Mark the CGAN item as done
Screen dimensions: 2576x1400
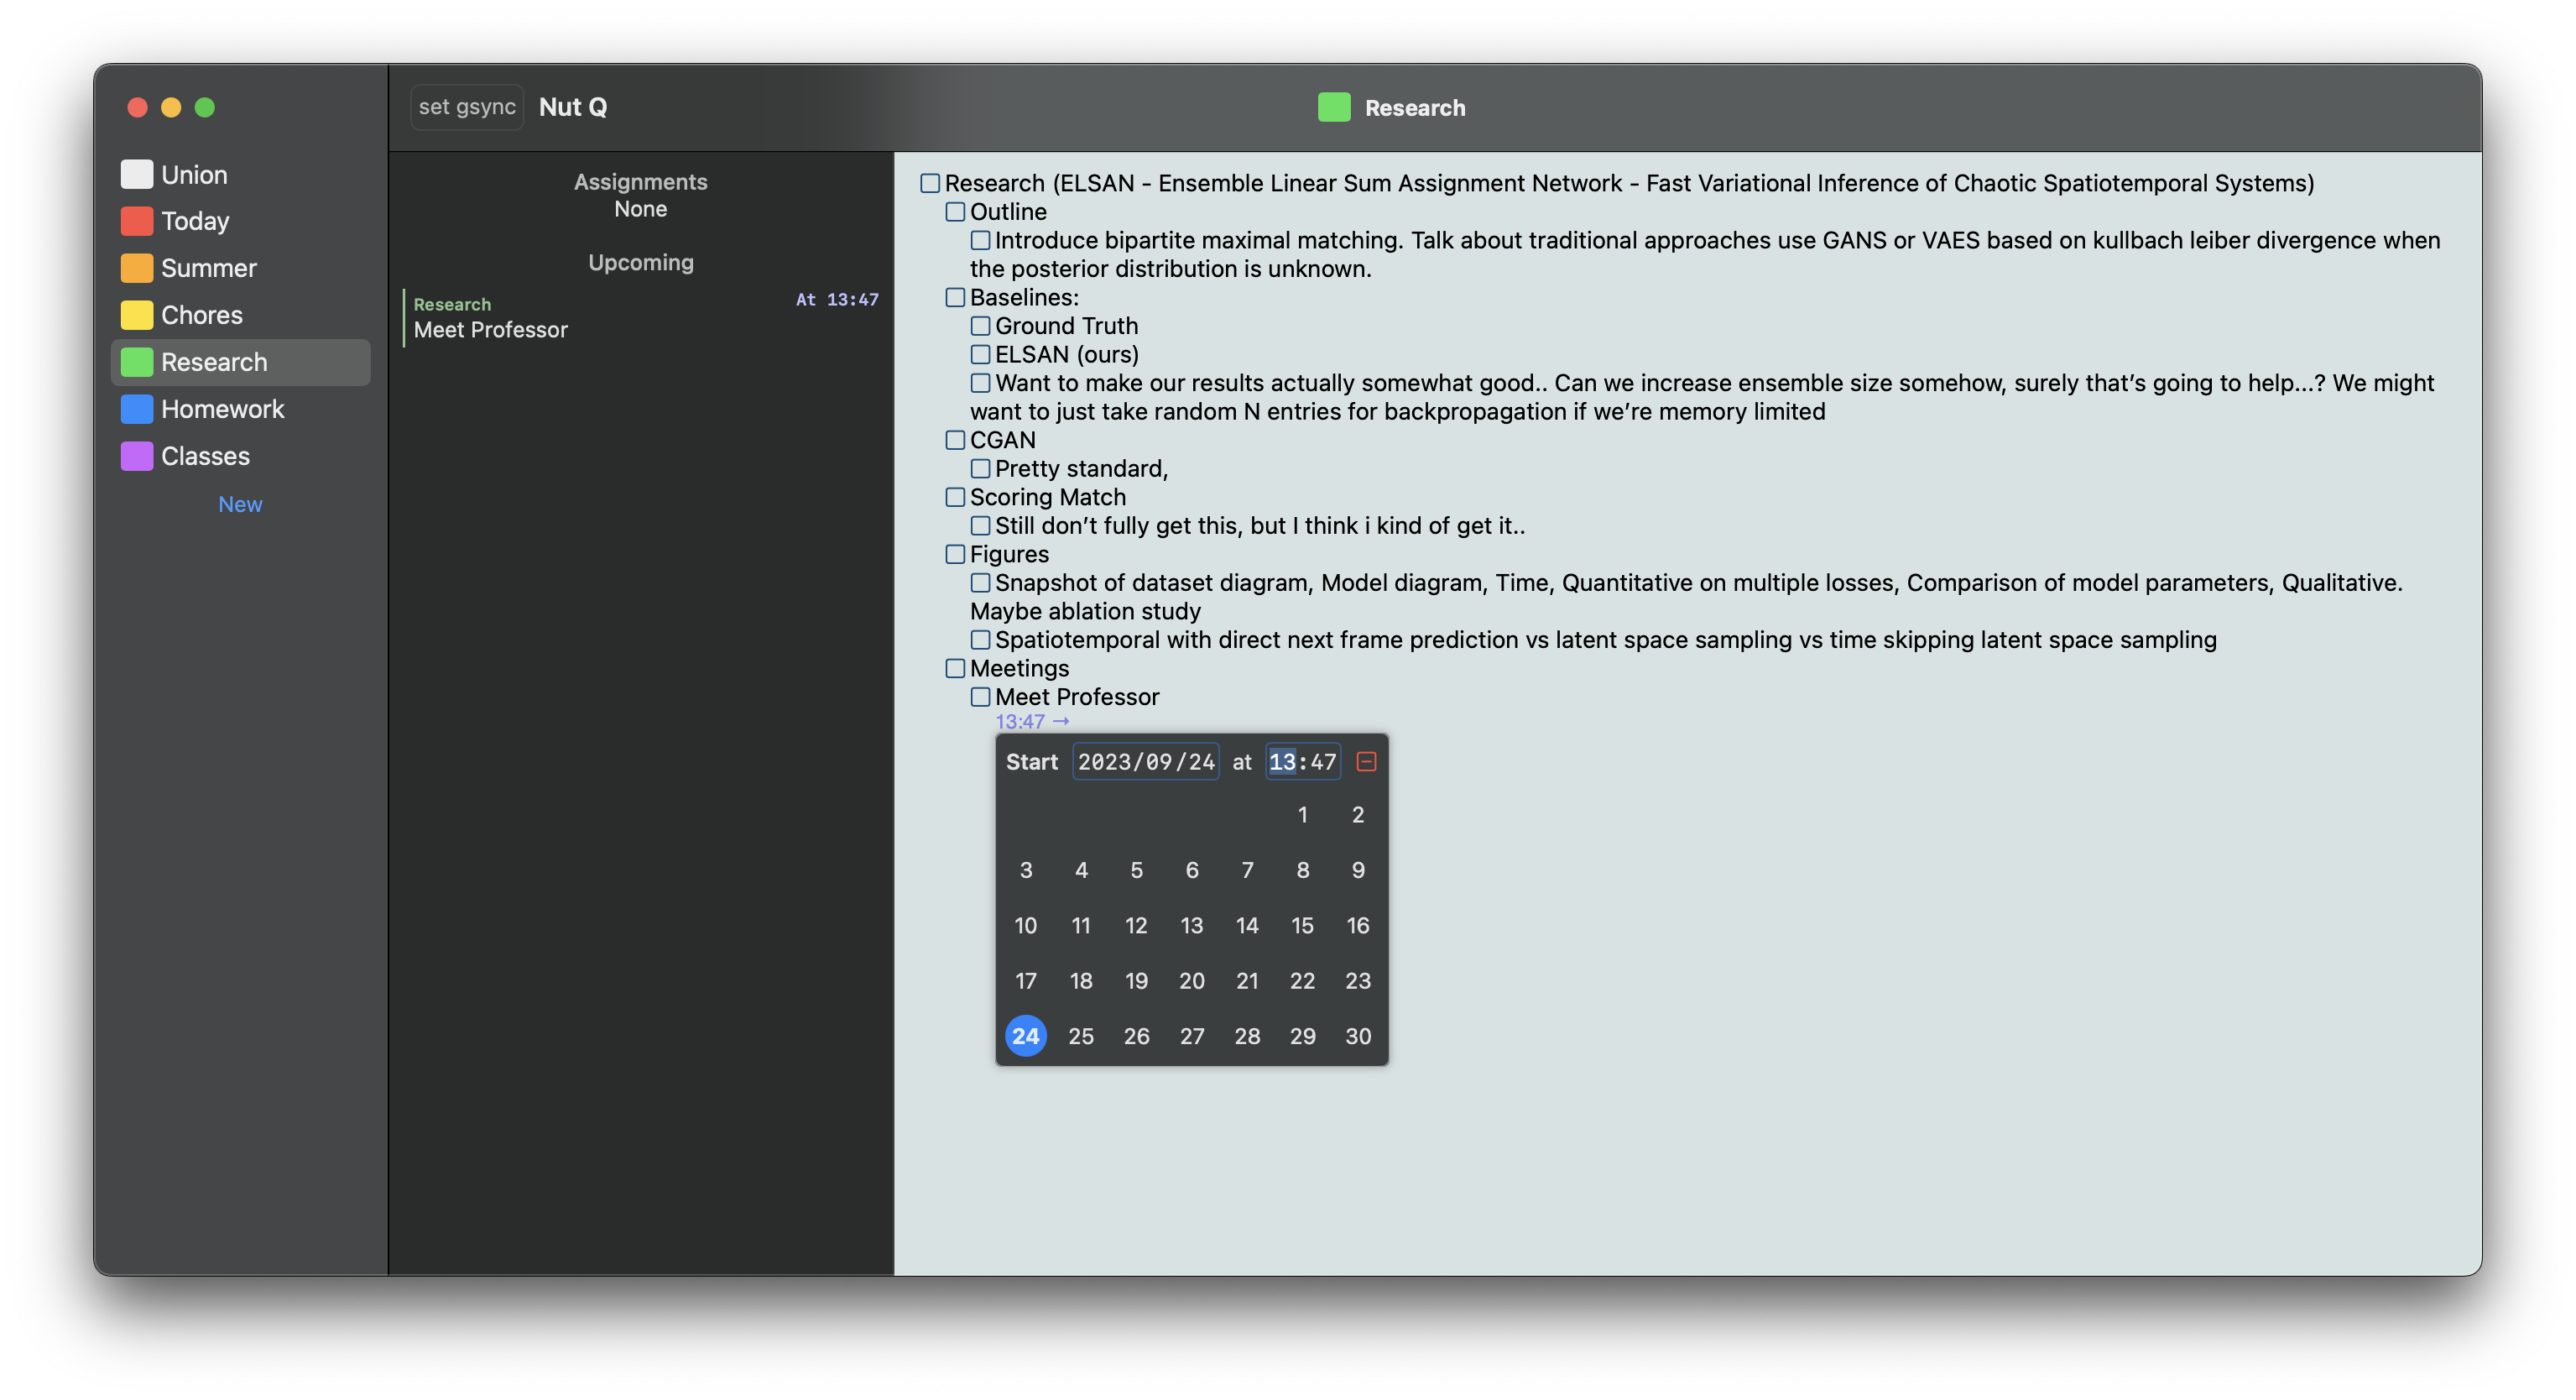pyautogui.click(x=955, y=440)
